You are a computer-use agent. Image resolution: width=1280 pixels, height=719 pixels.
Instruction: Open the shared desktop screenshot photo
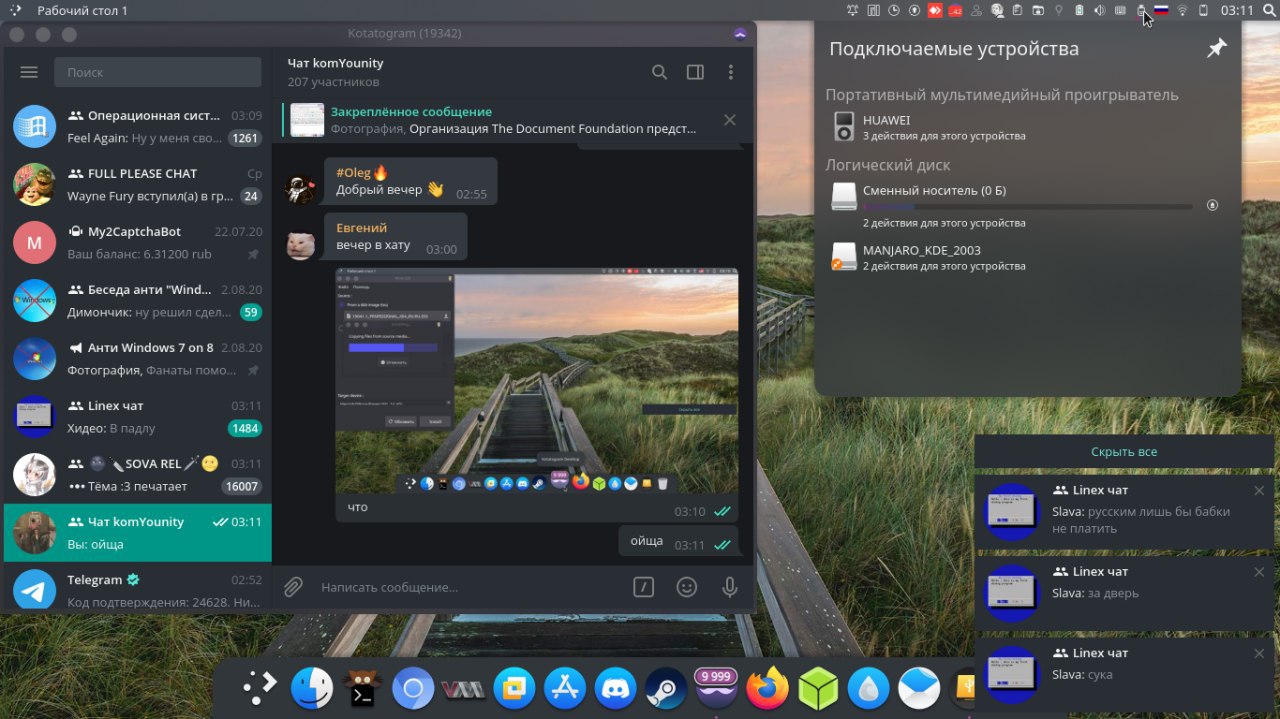(537, 381)
